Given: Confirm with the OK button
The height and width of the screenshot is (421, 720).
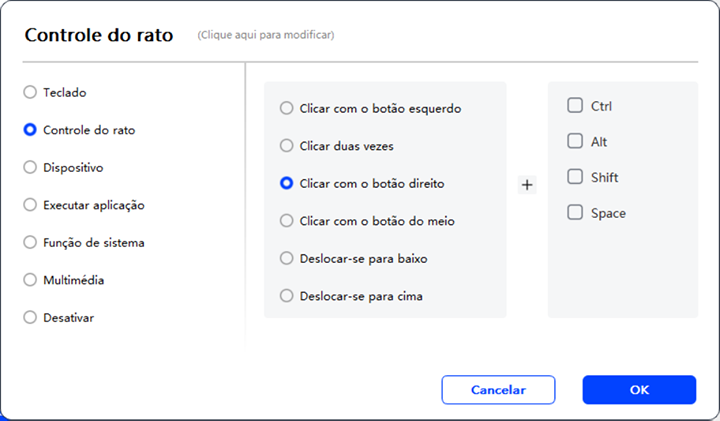Looking at the screenshot, I should [639, 390].
